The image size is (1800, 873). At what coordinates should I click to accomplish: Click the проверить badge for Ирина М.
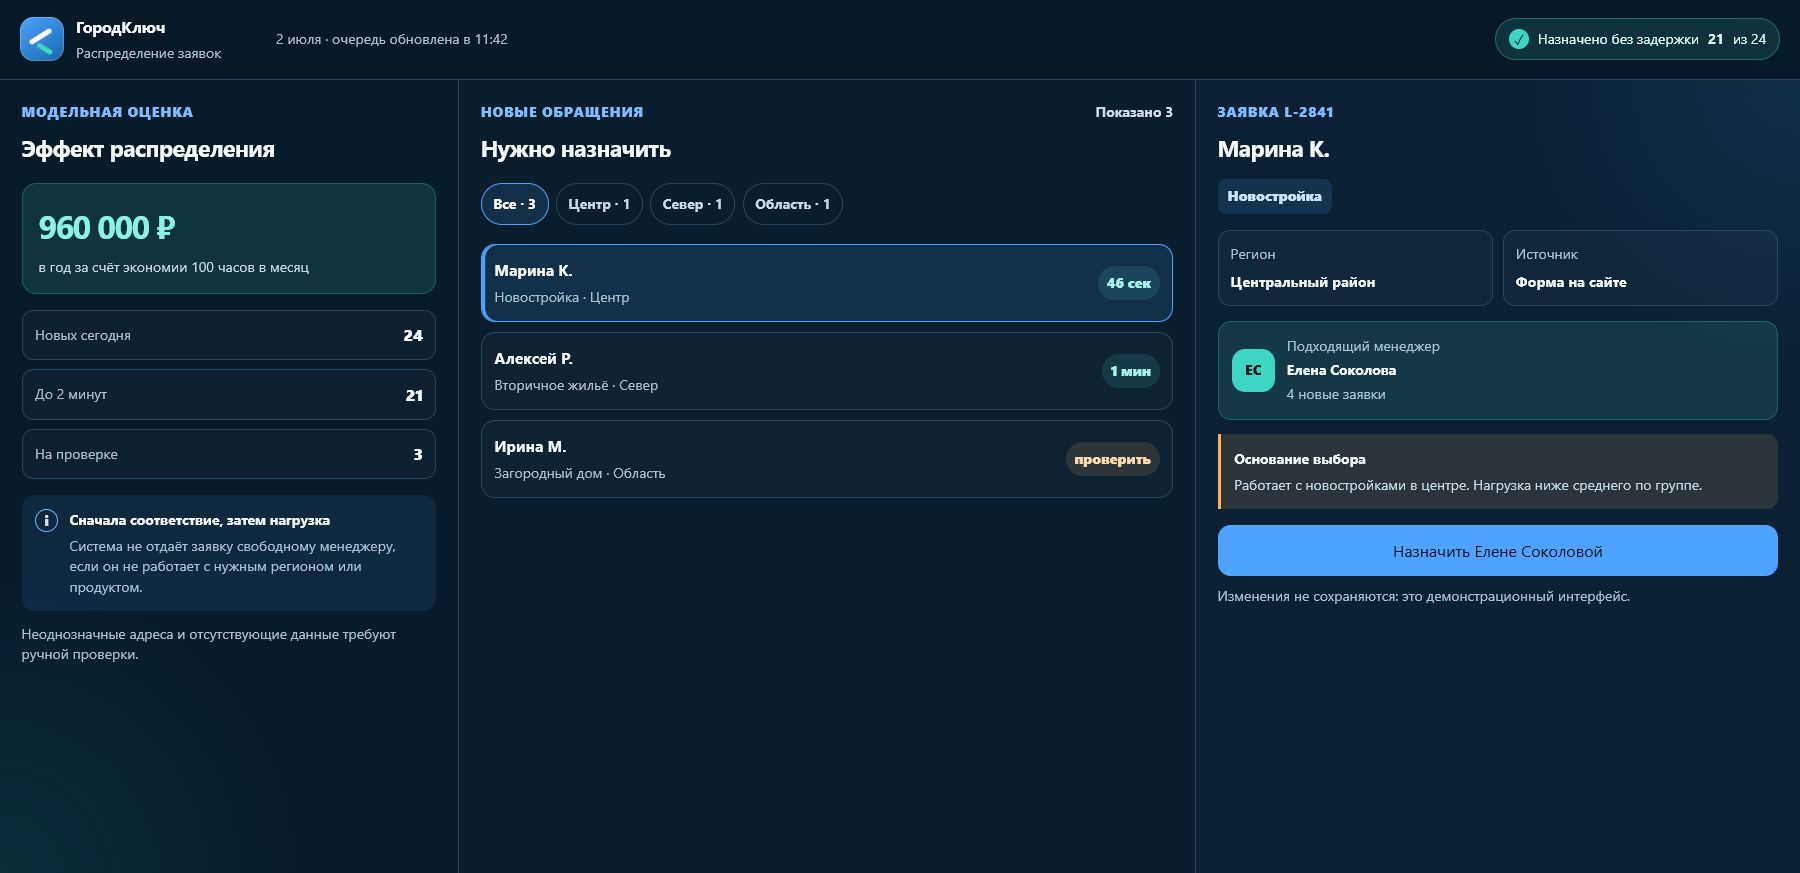coord(1112,459)
